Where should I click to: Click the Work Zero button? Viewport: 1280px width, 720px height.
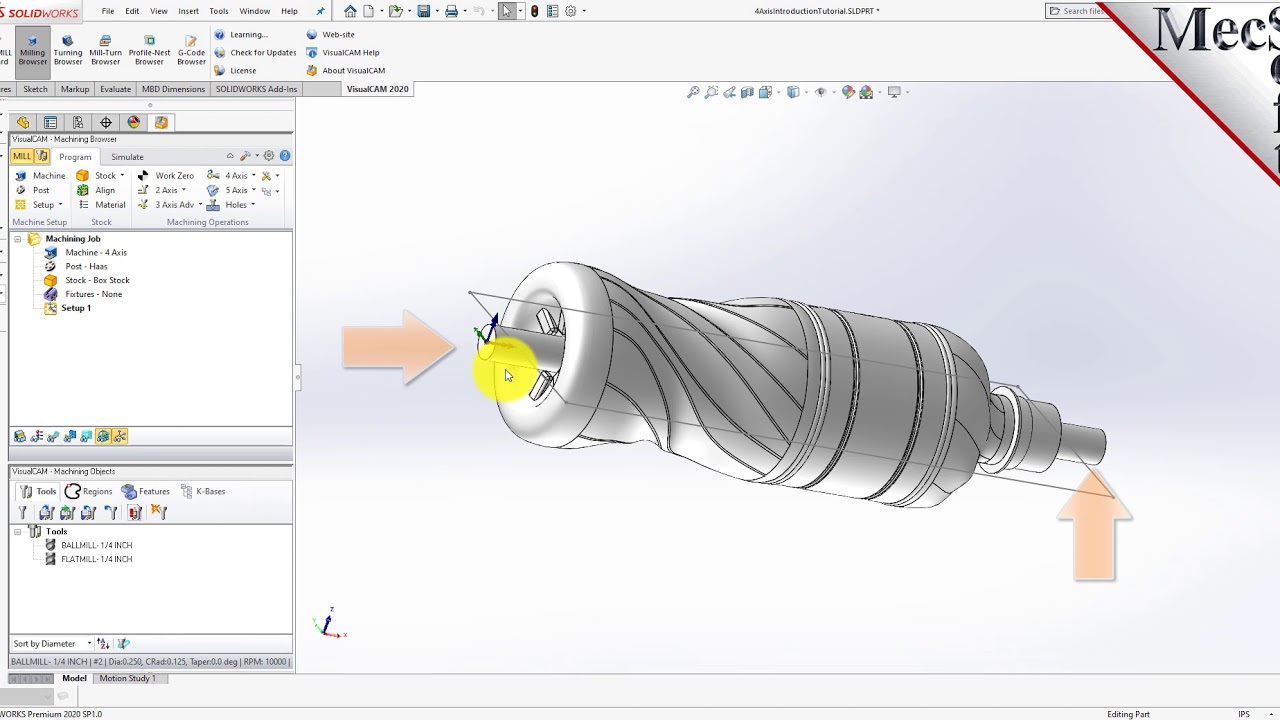click(x=165, y=176)
